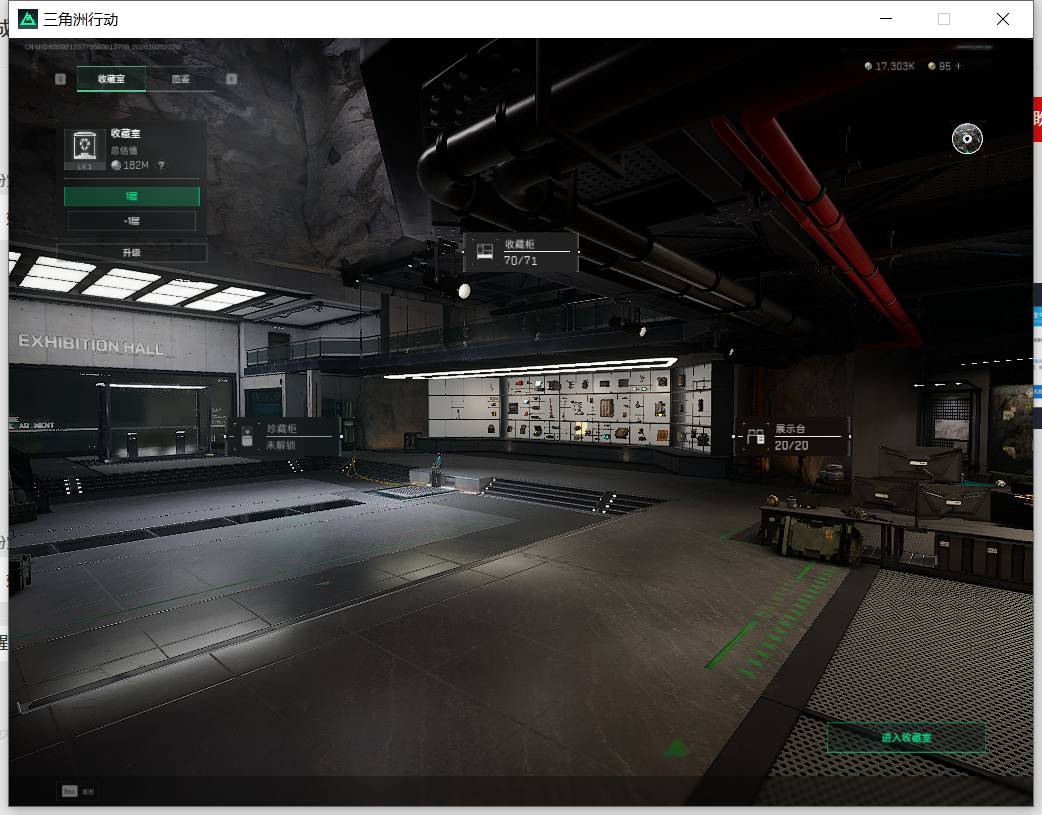This screenshot has height=815, width=1042.
Task: Click the round disc icon at upper right
Action: (967, 139)
